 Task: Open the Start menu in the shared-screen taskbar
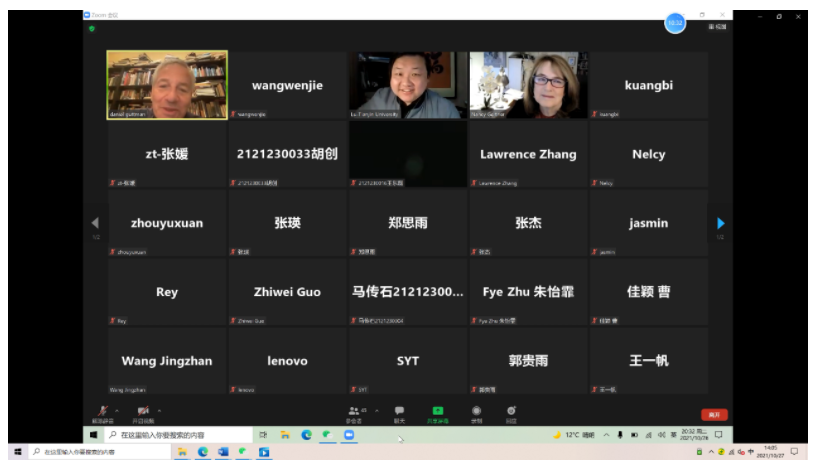(94, 435)
